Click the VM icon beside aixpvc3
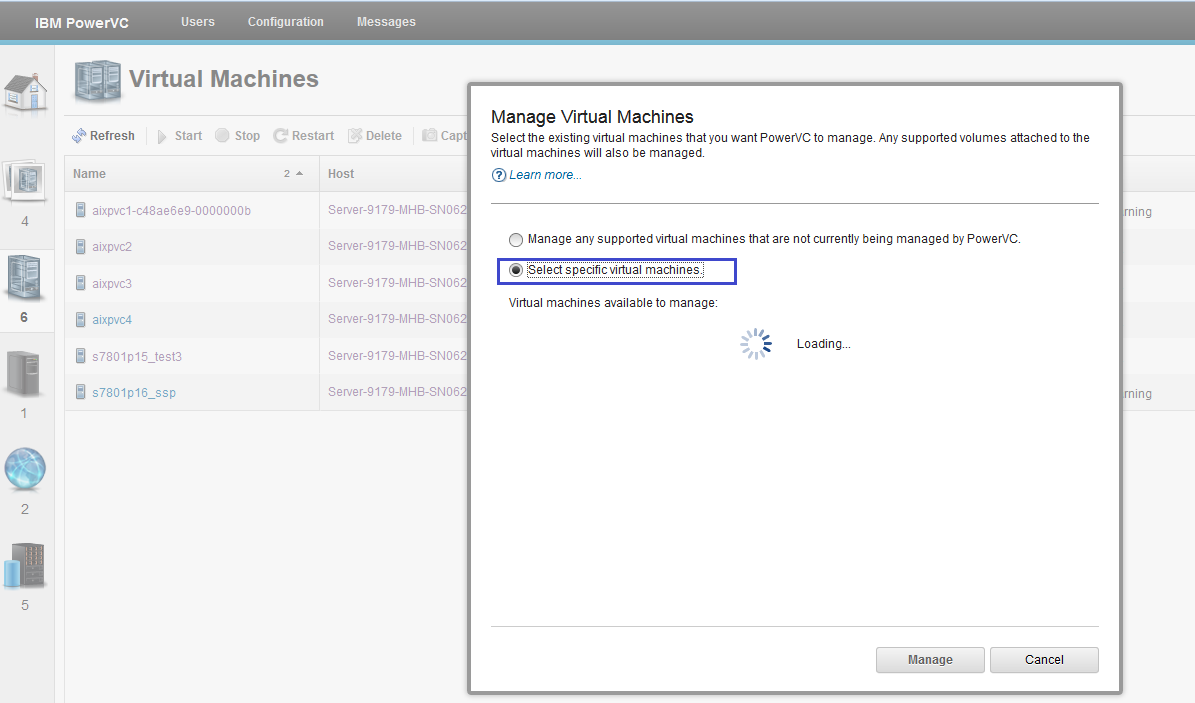 click(81, 283)
